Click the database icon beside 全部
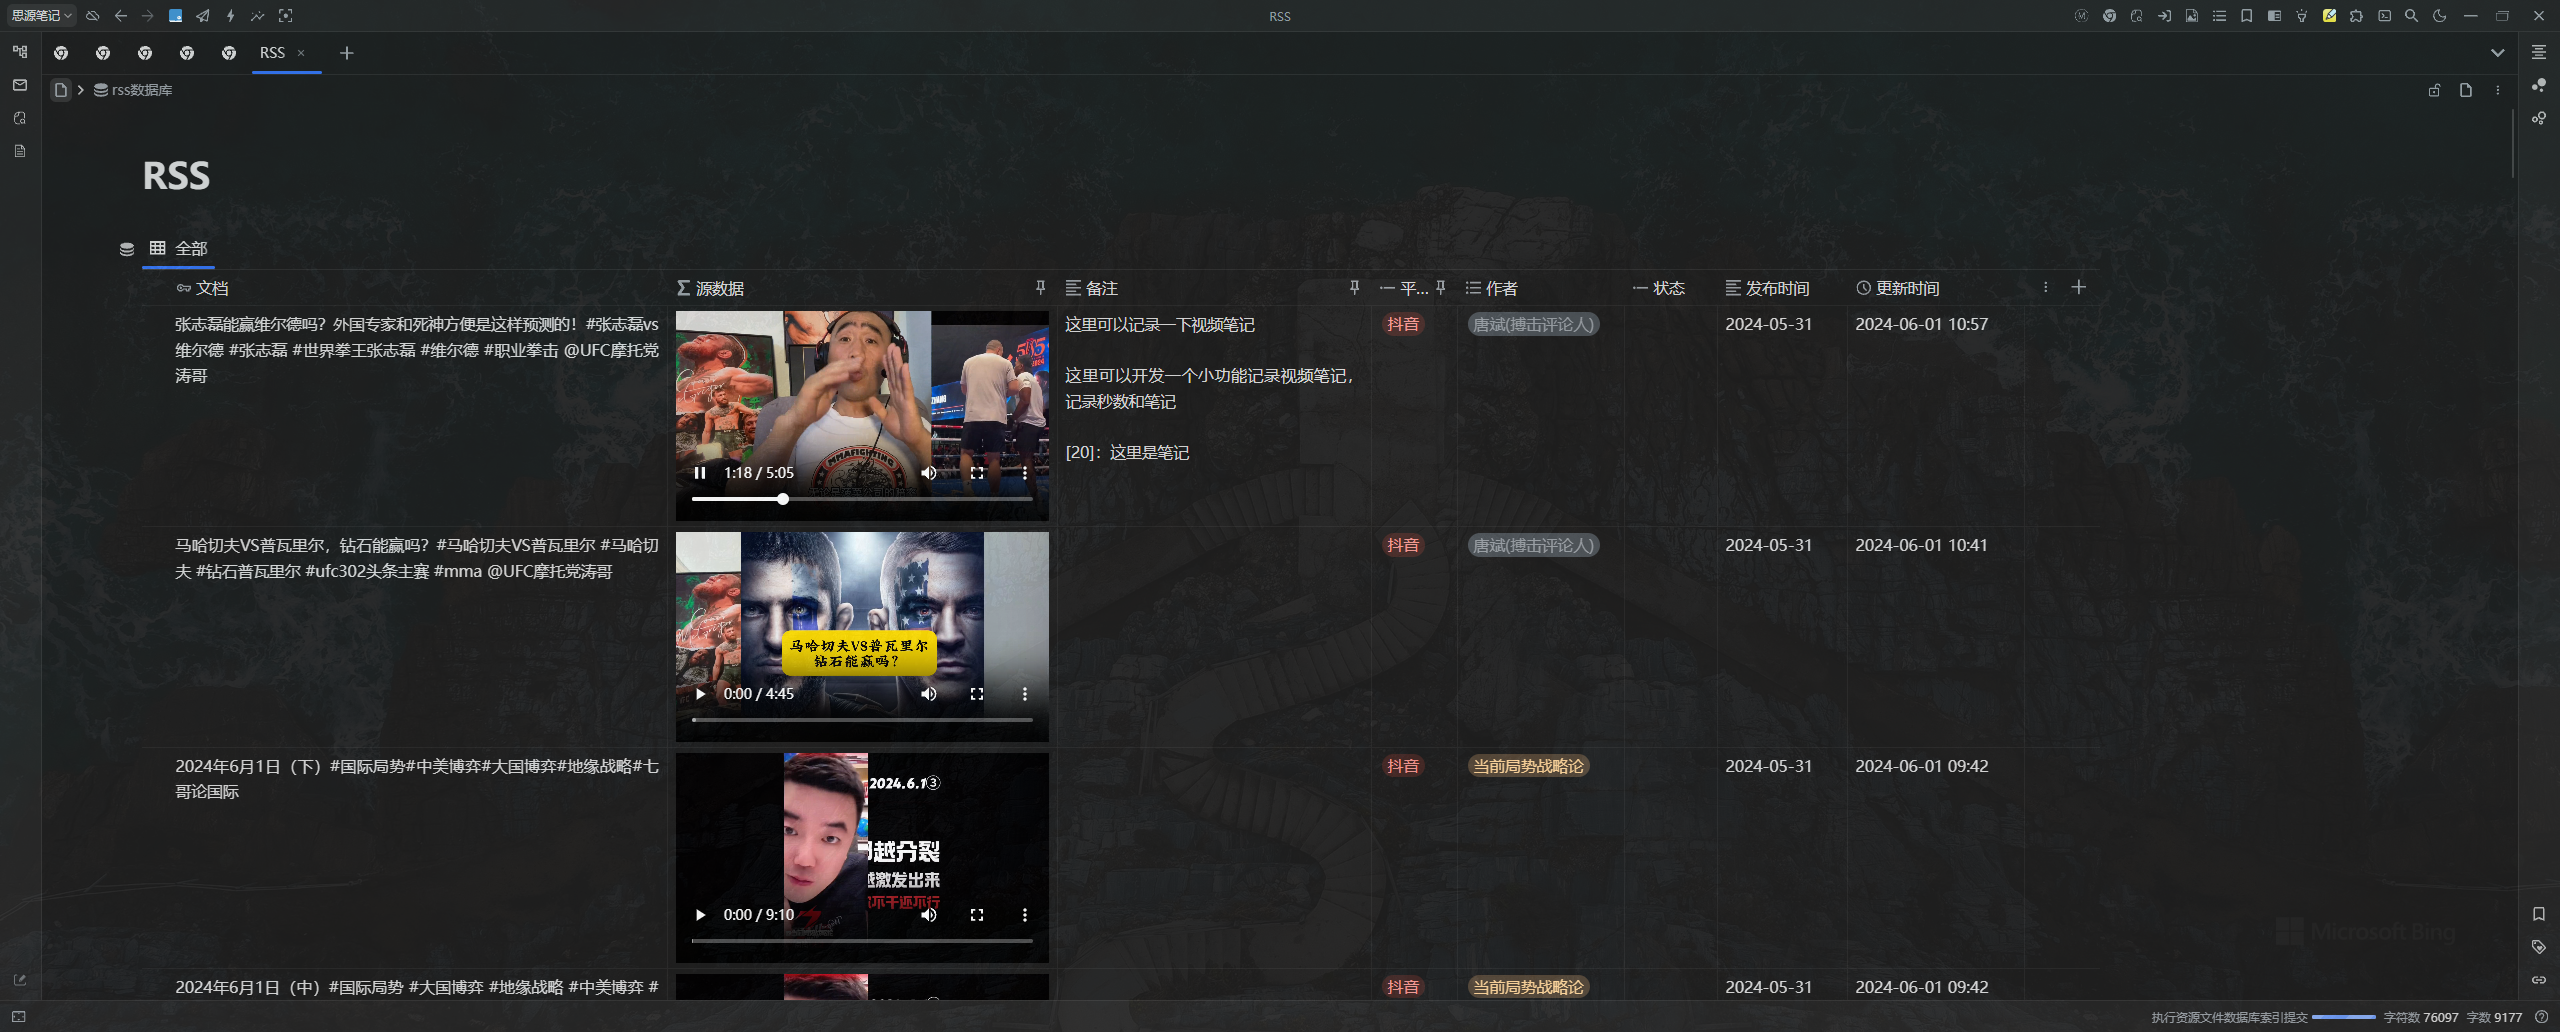 127,249
